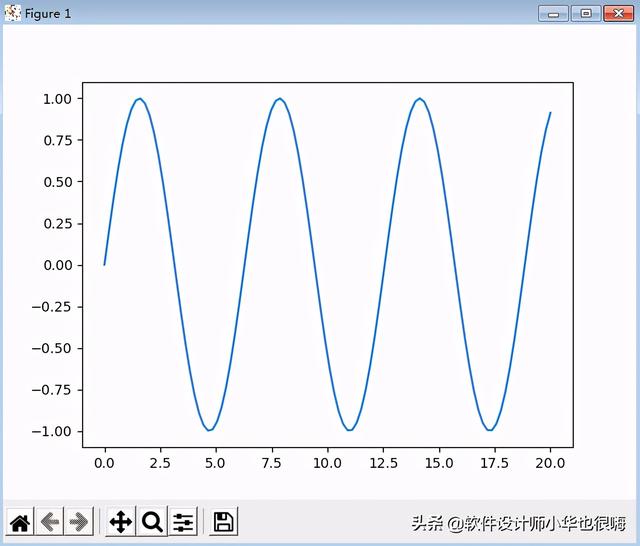Click x-axis label 12.5
640x546 pixels.
click(383, 463)
